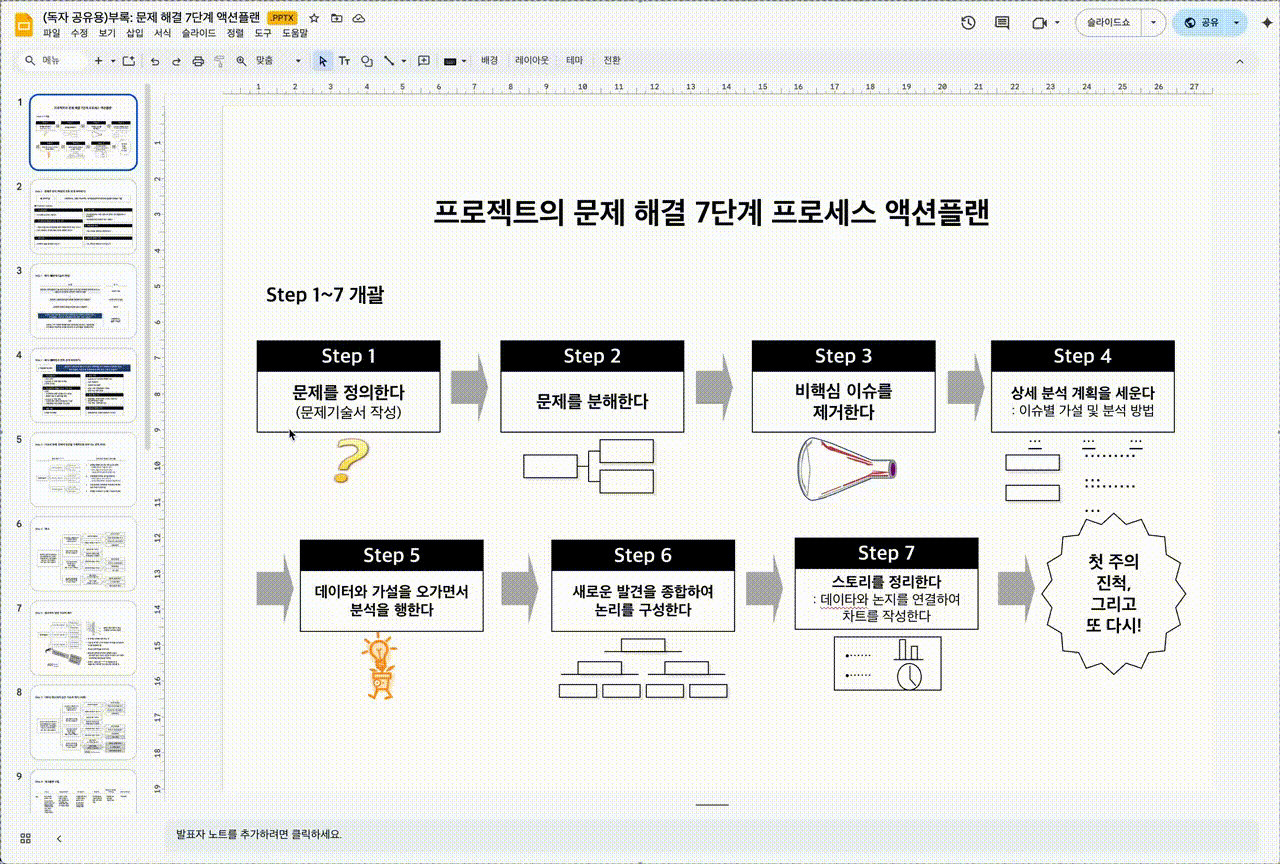
Task: Expand the zoom level dropdown
Action: click(x=297, y=61)
